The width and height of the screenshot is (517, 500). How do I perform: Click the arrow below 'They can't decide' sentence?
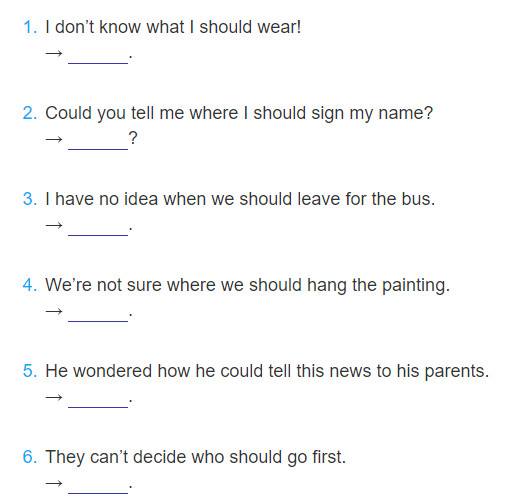(x=54, y=483)
